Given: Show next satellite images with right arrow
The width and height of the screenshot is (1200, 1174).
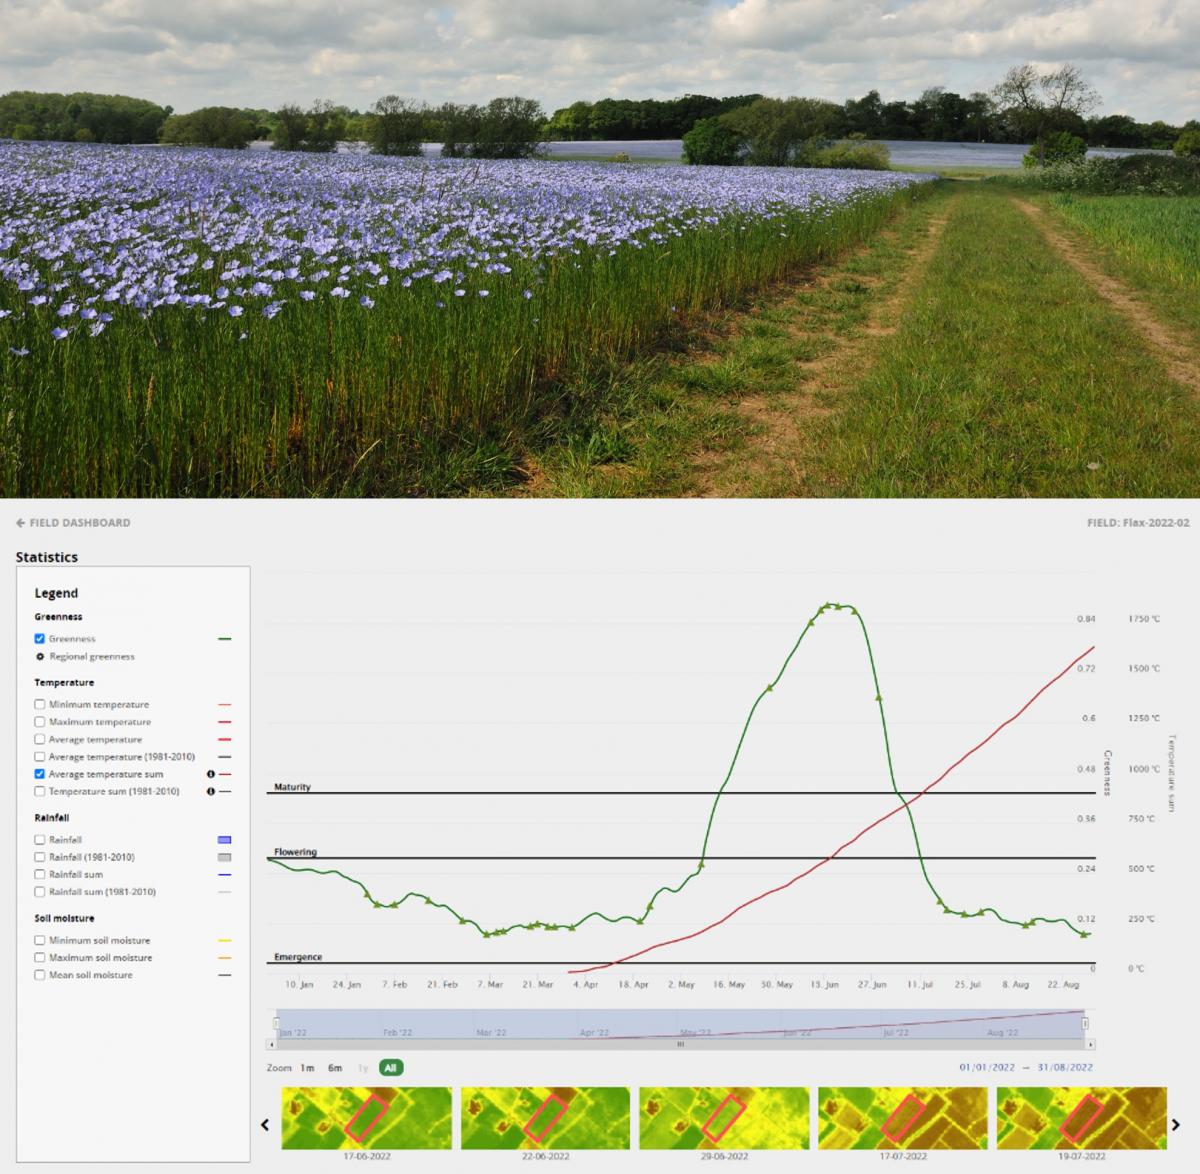Looking at the screenshot, I should pos(1176,1124).
